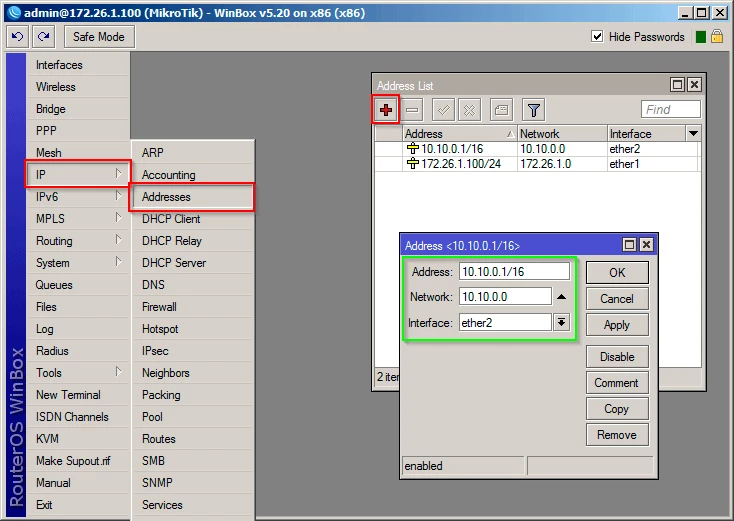Click the Undo arrow in main toolbar
This screenshot has width=734, height=521.
click(x=18, y=37)
